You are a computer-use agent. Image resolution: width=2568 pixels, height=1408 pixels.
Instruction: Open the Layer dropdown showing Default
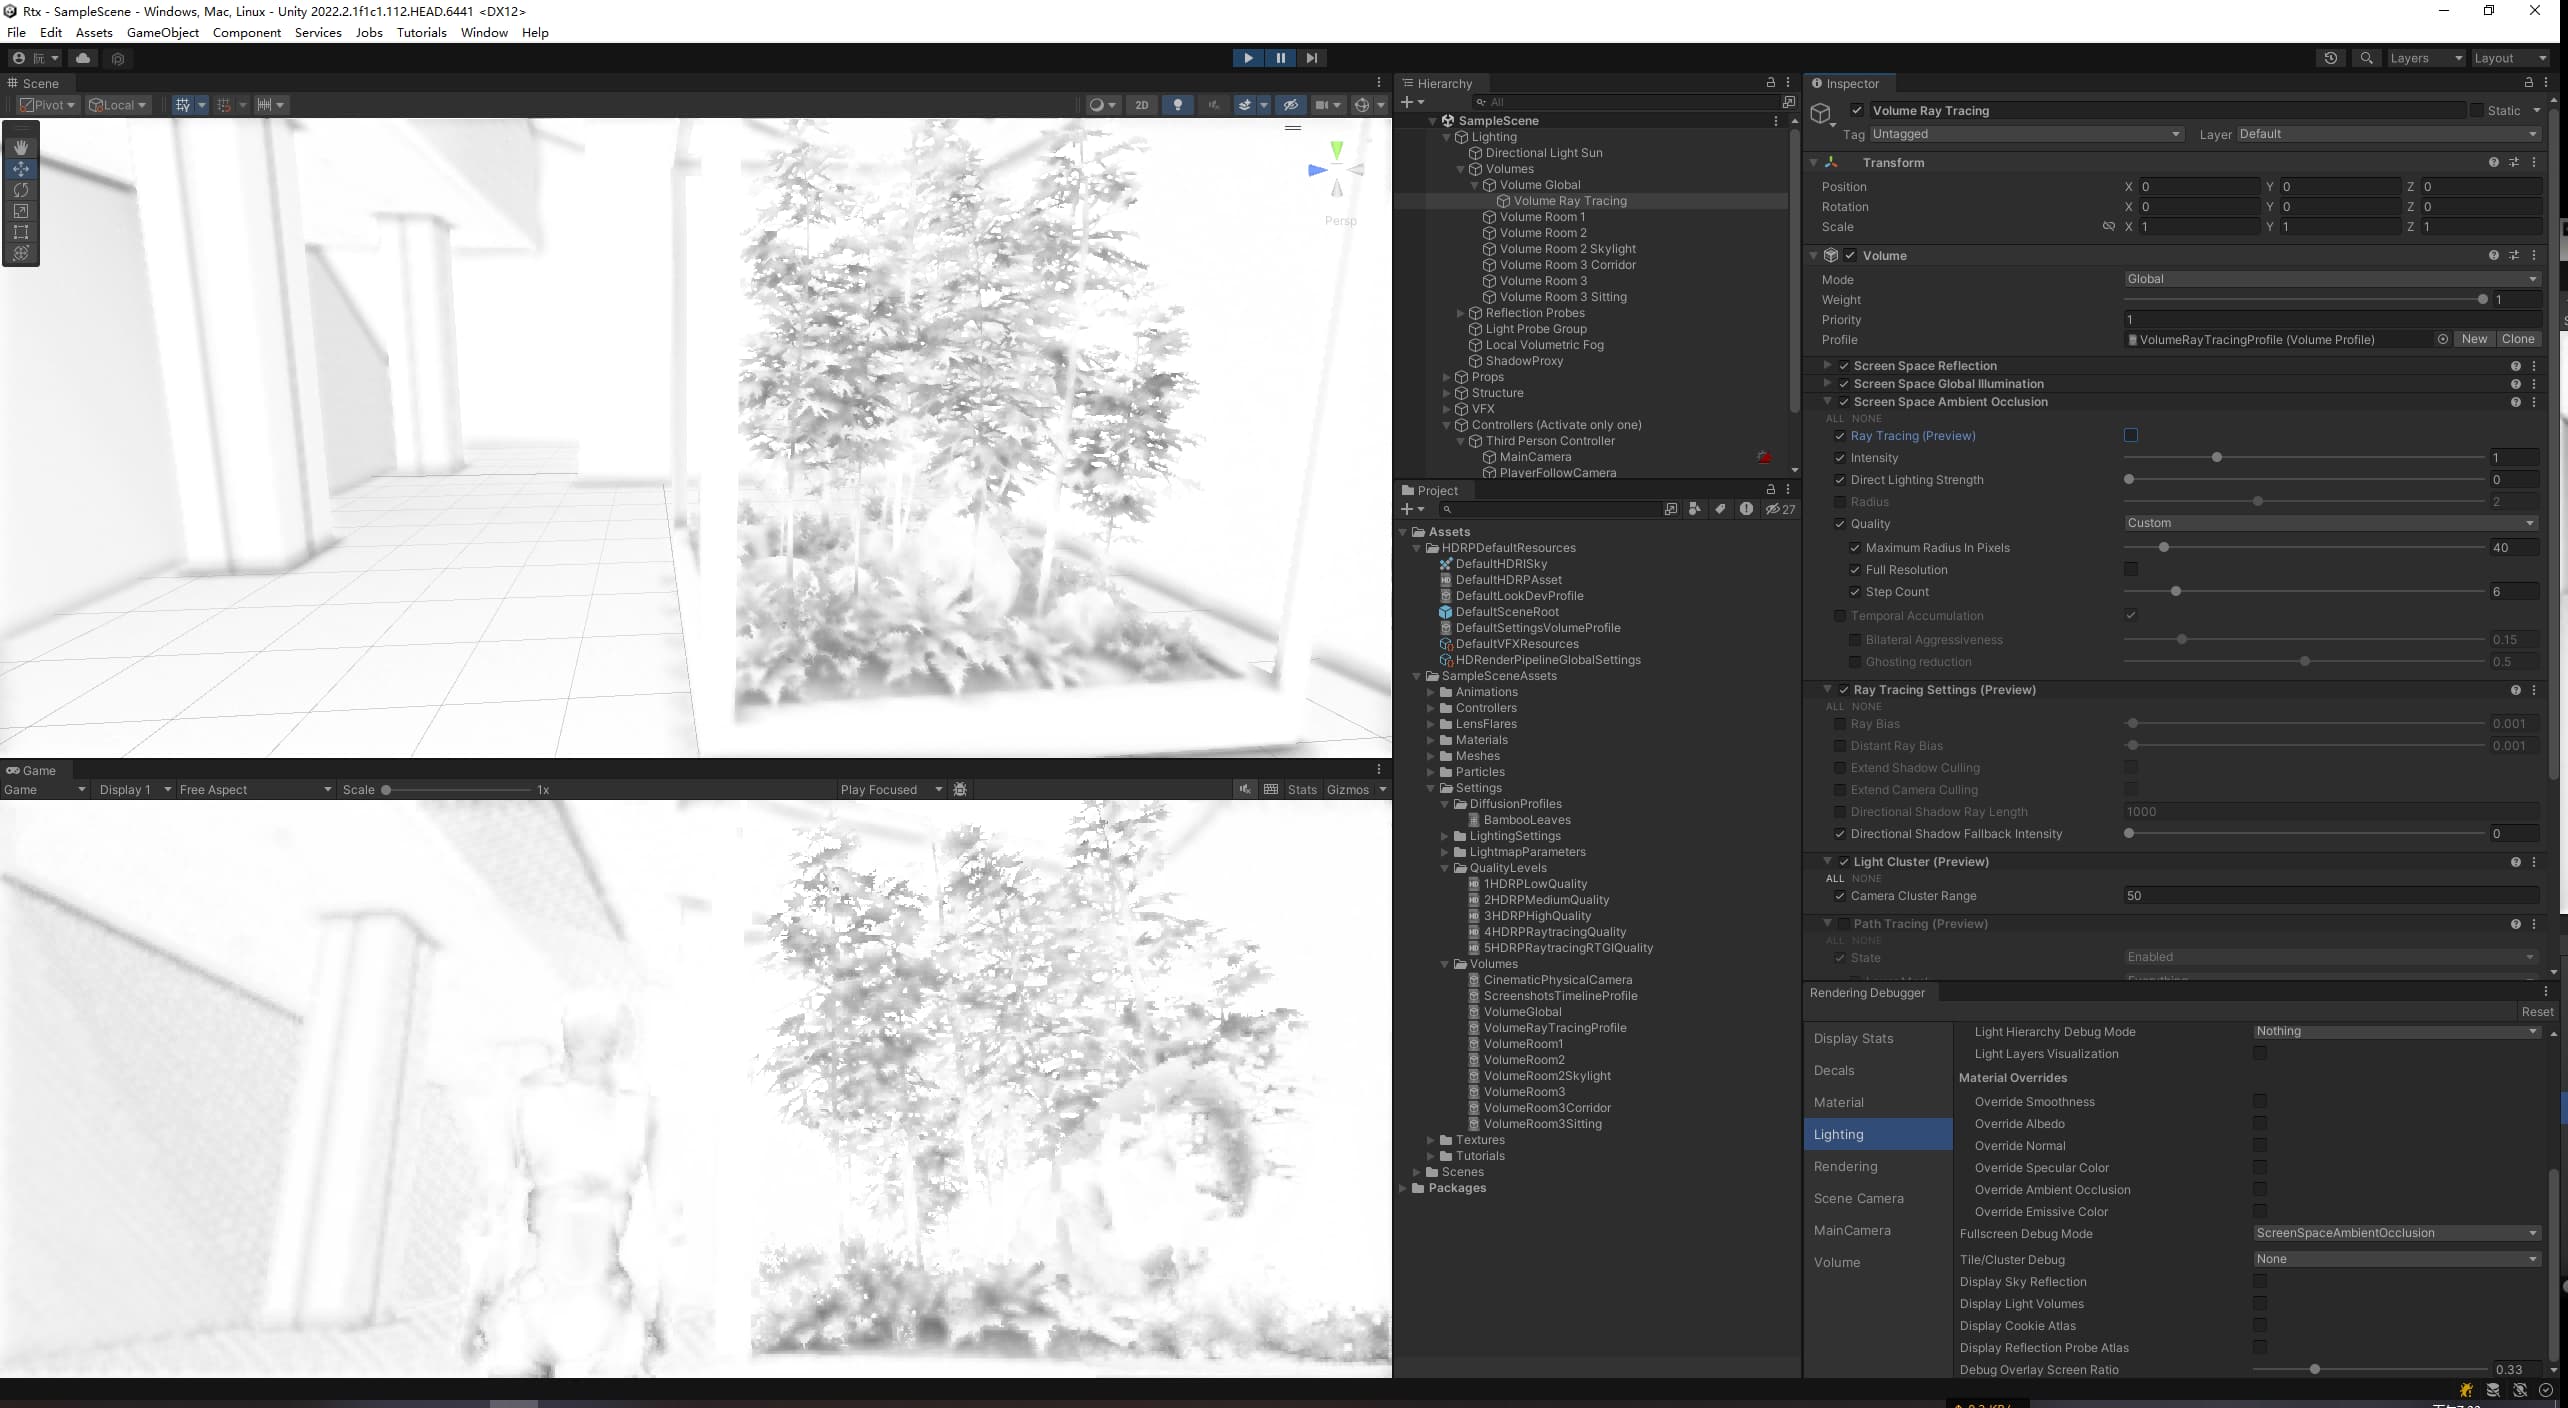(2388, 134)
